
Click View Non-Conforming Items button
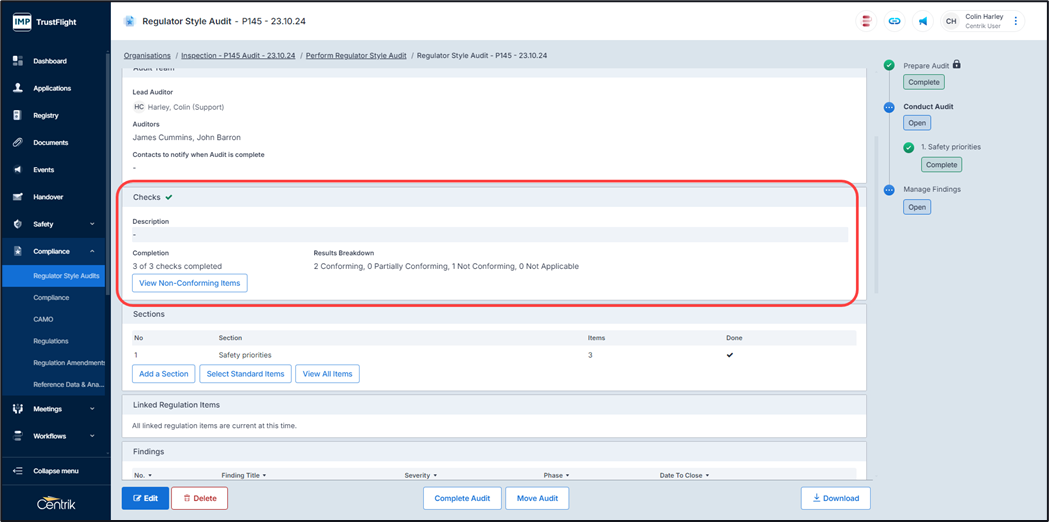click(189, 283)
